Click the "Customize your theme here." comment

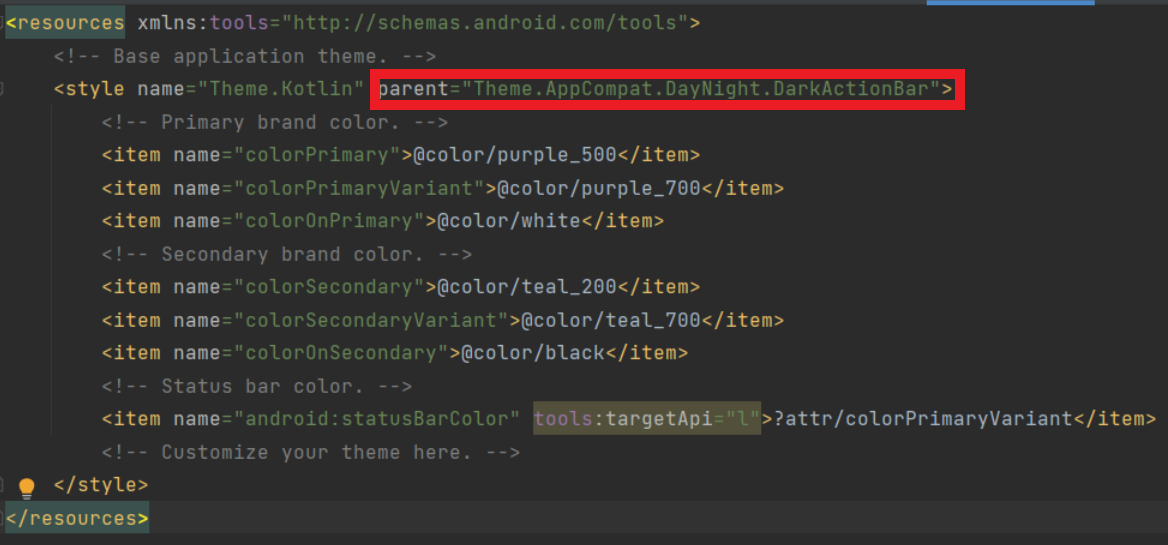pos(311,452)
